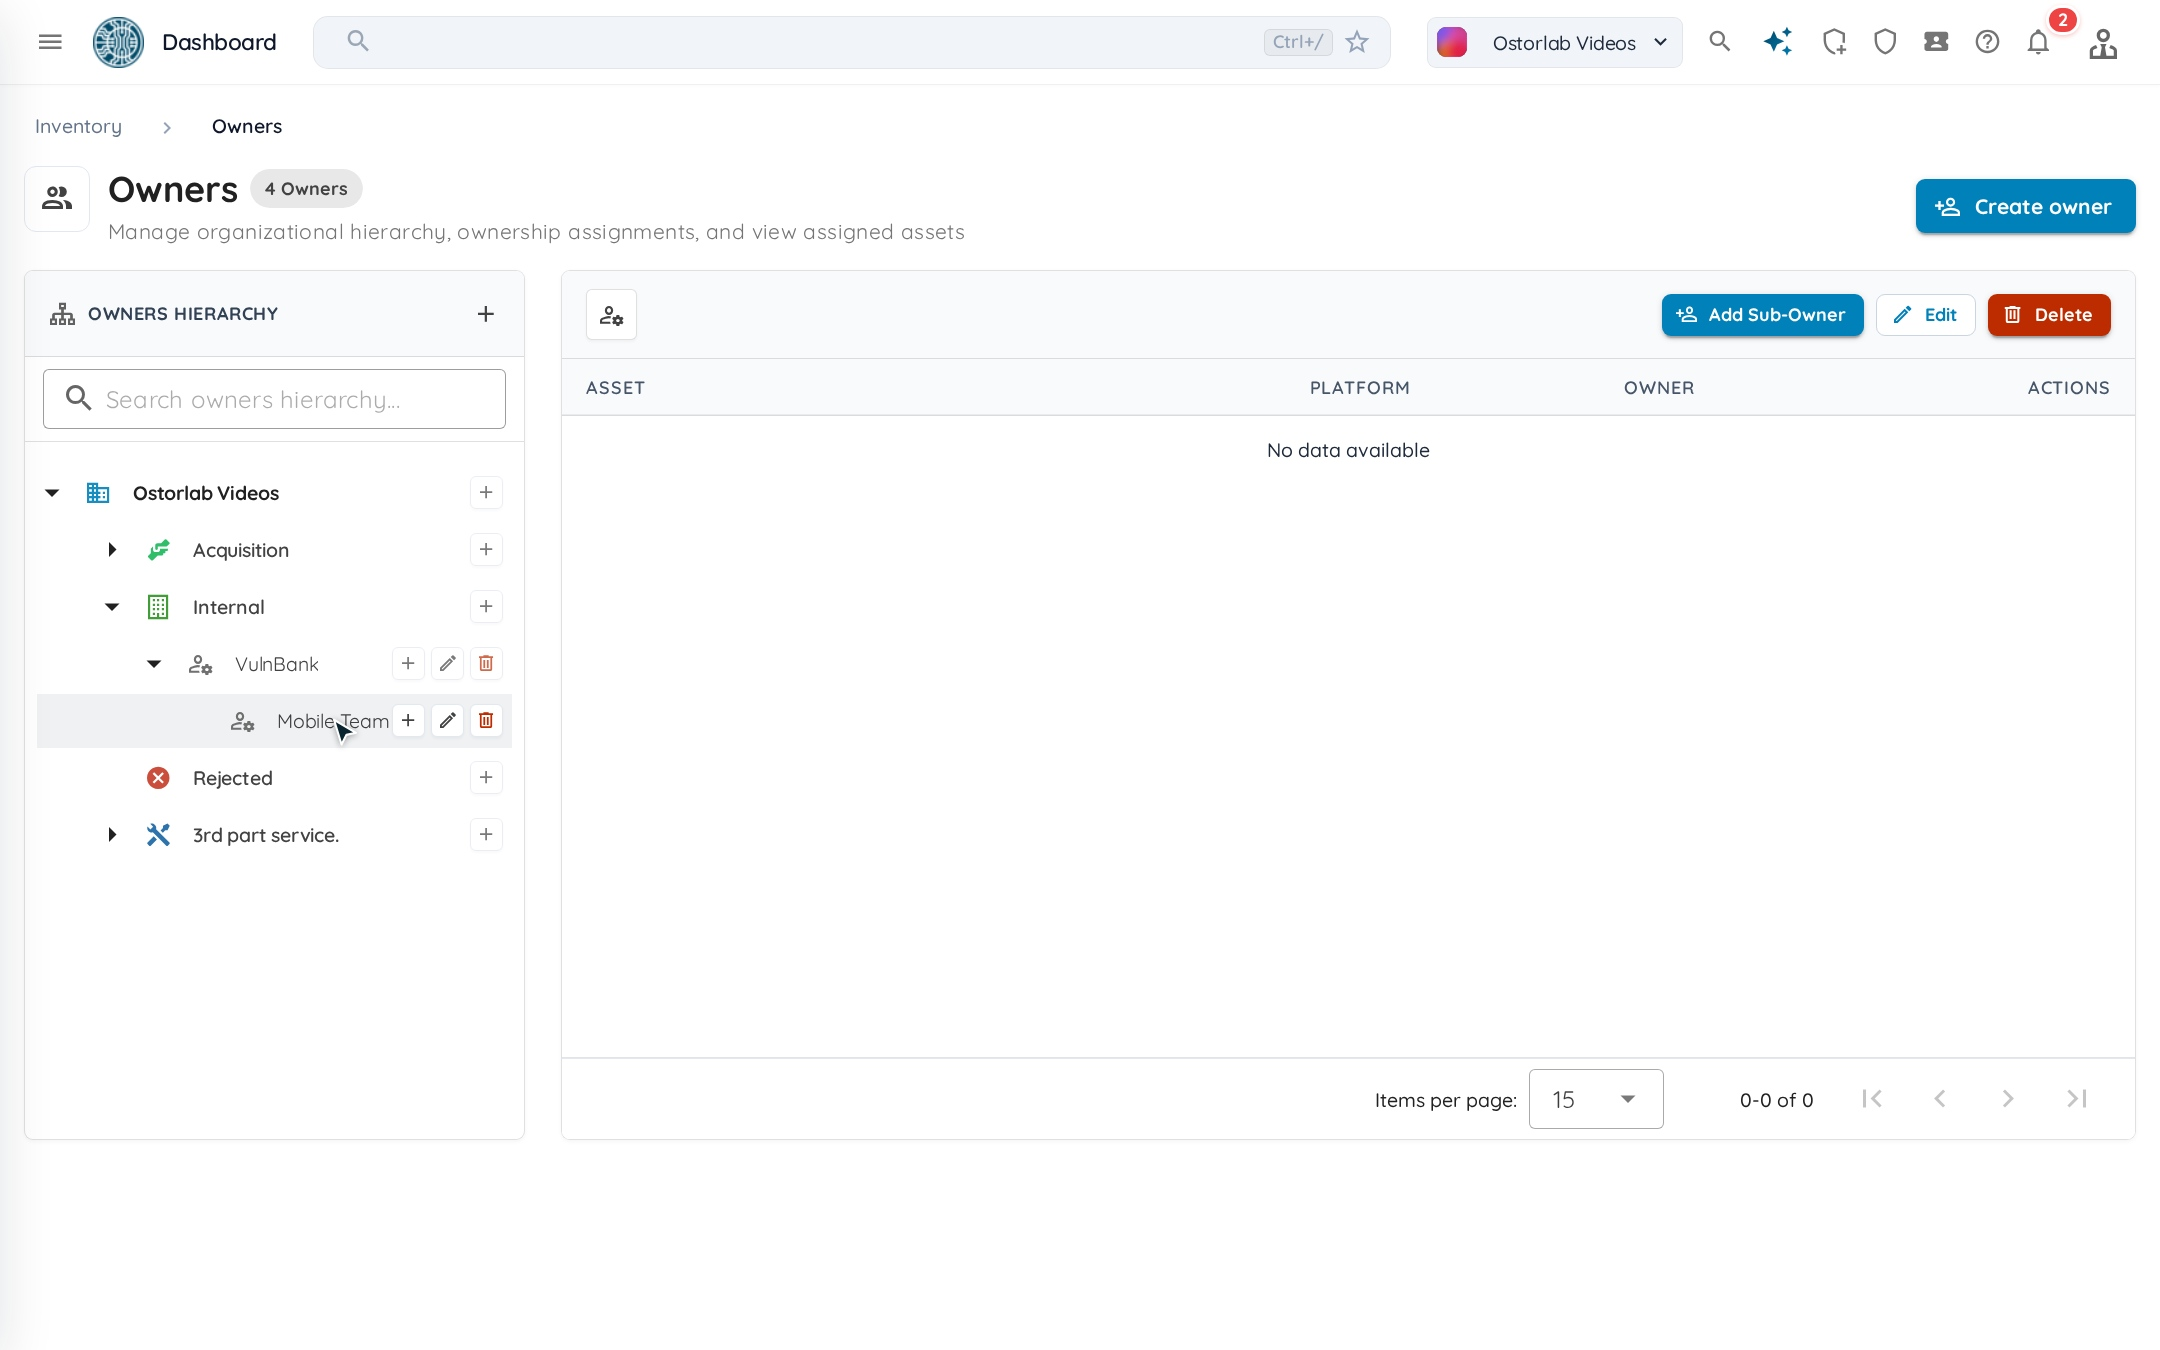Open the hamburger navigation menu
The width and height of the screenshot is (2160, 1350).
pyautogui.click(x=50, y=42)
